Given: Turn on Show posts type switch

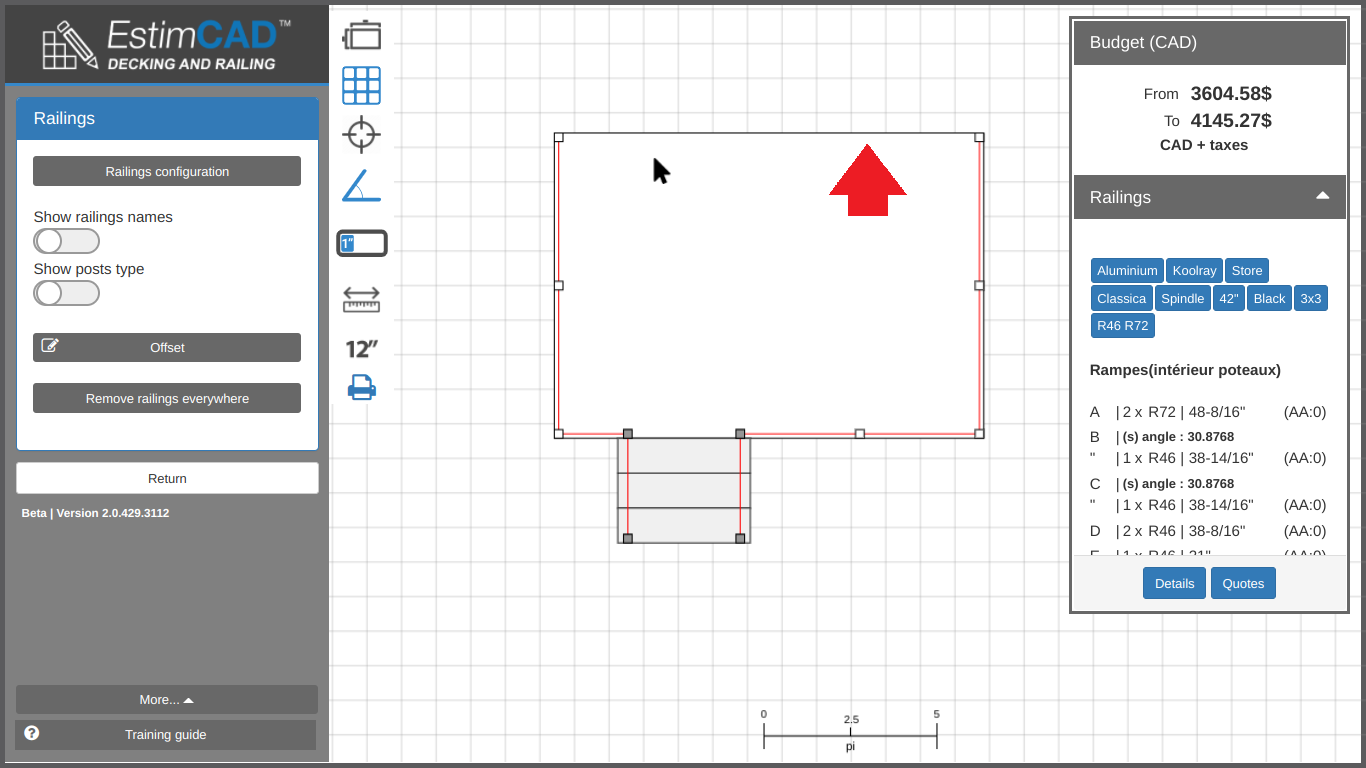Looking at the screenshot, I should (x=66, y=293).
